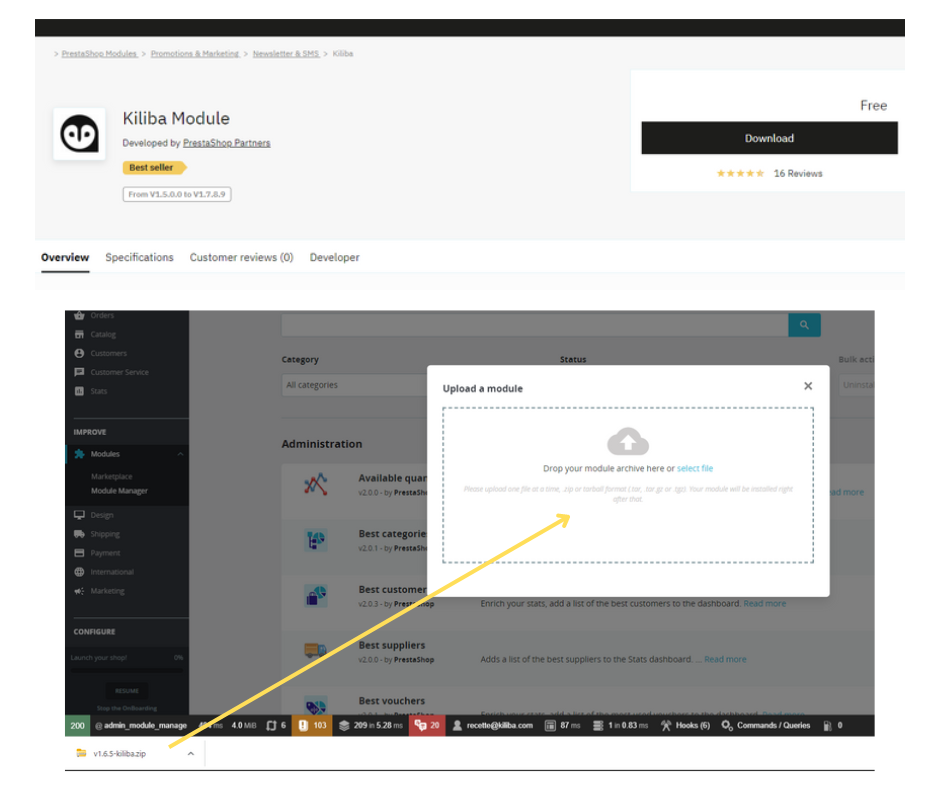Image resolution: width=940 pixels, height=788 pixels.
Task: Click the Design monitor icon in sidebar
Action: pyautogui.click(x=79, y=515)
